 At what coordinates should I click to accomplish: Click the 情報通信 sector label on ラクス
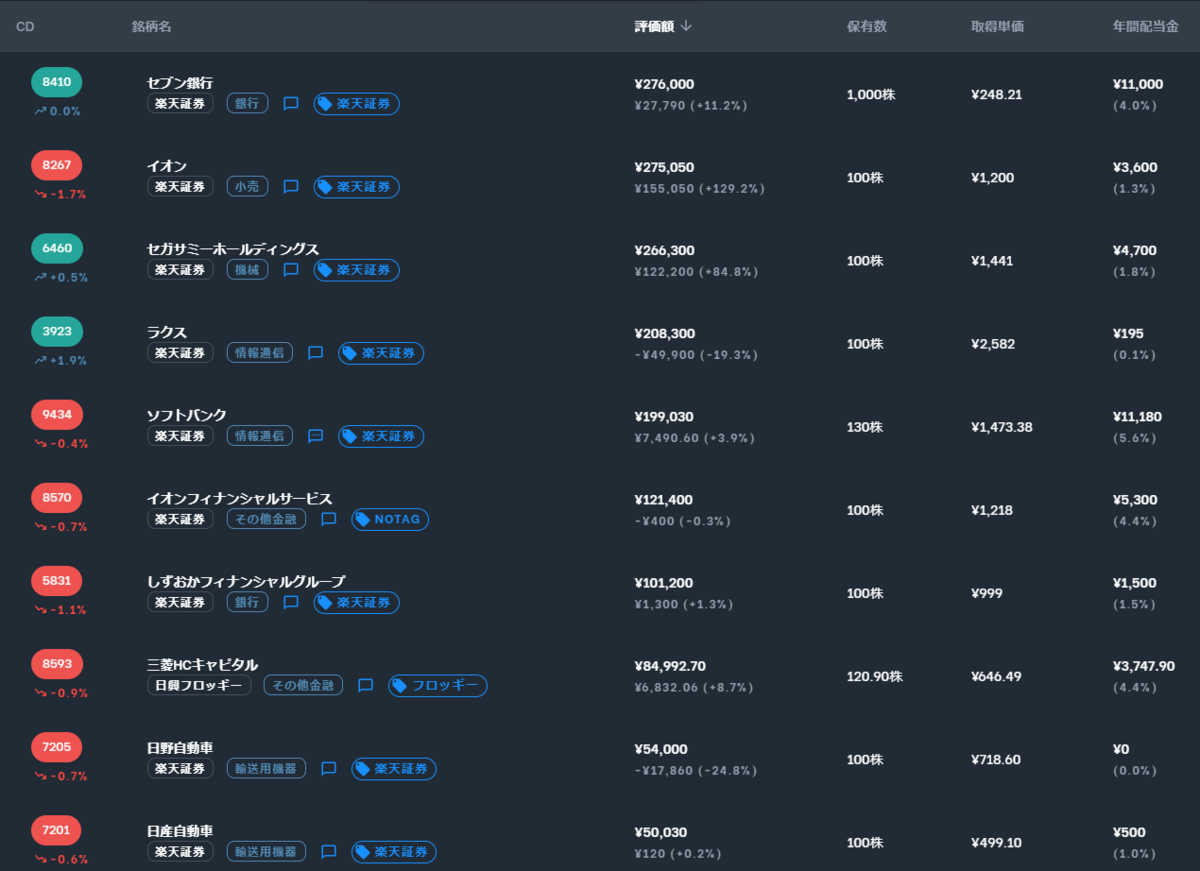[260, 352]
